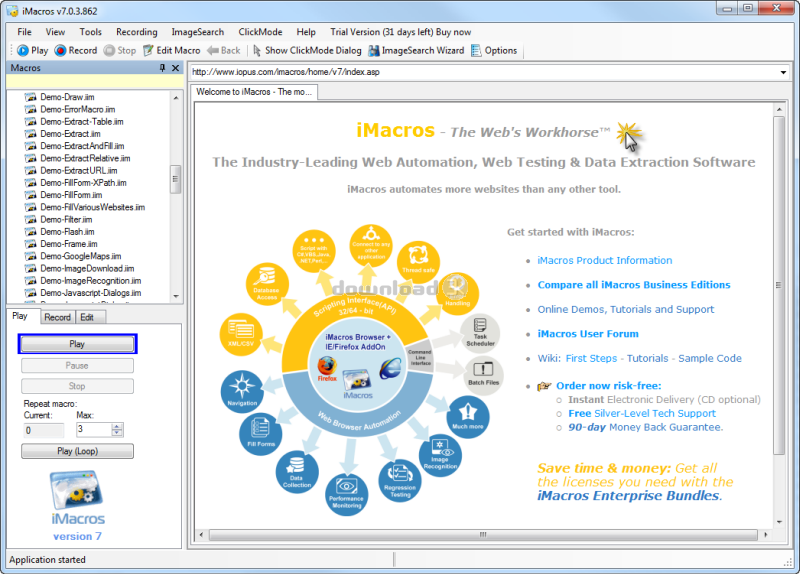Select Demo-ImageRecognition.iim macro
800x574 pixels.
90,281
